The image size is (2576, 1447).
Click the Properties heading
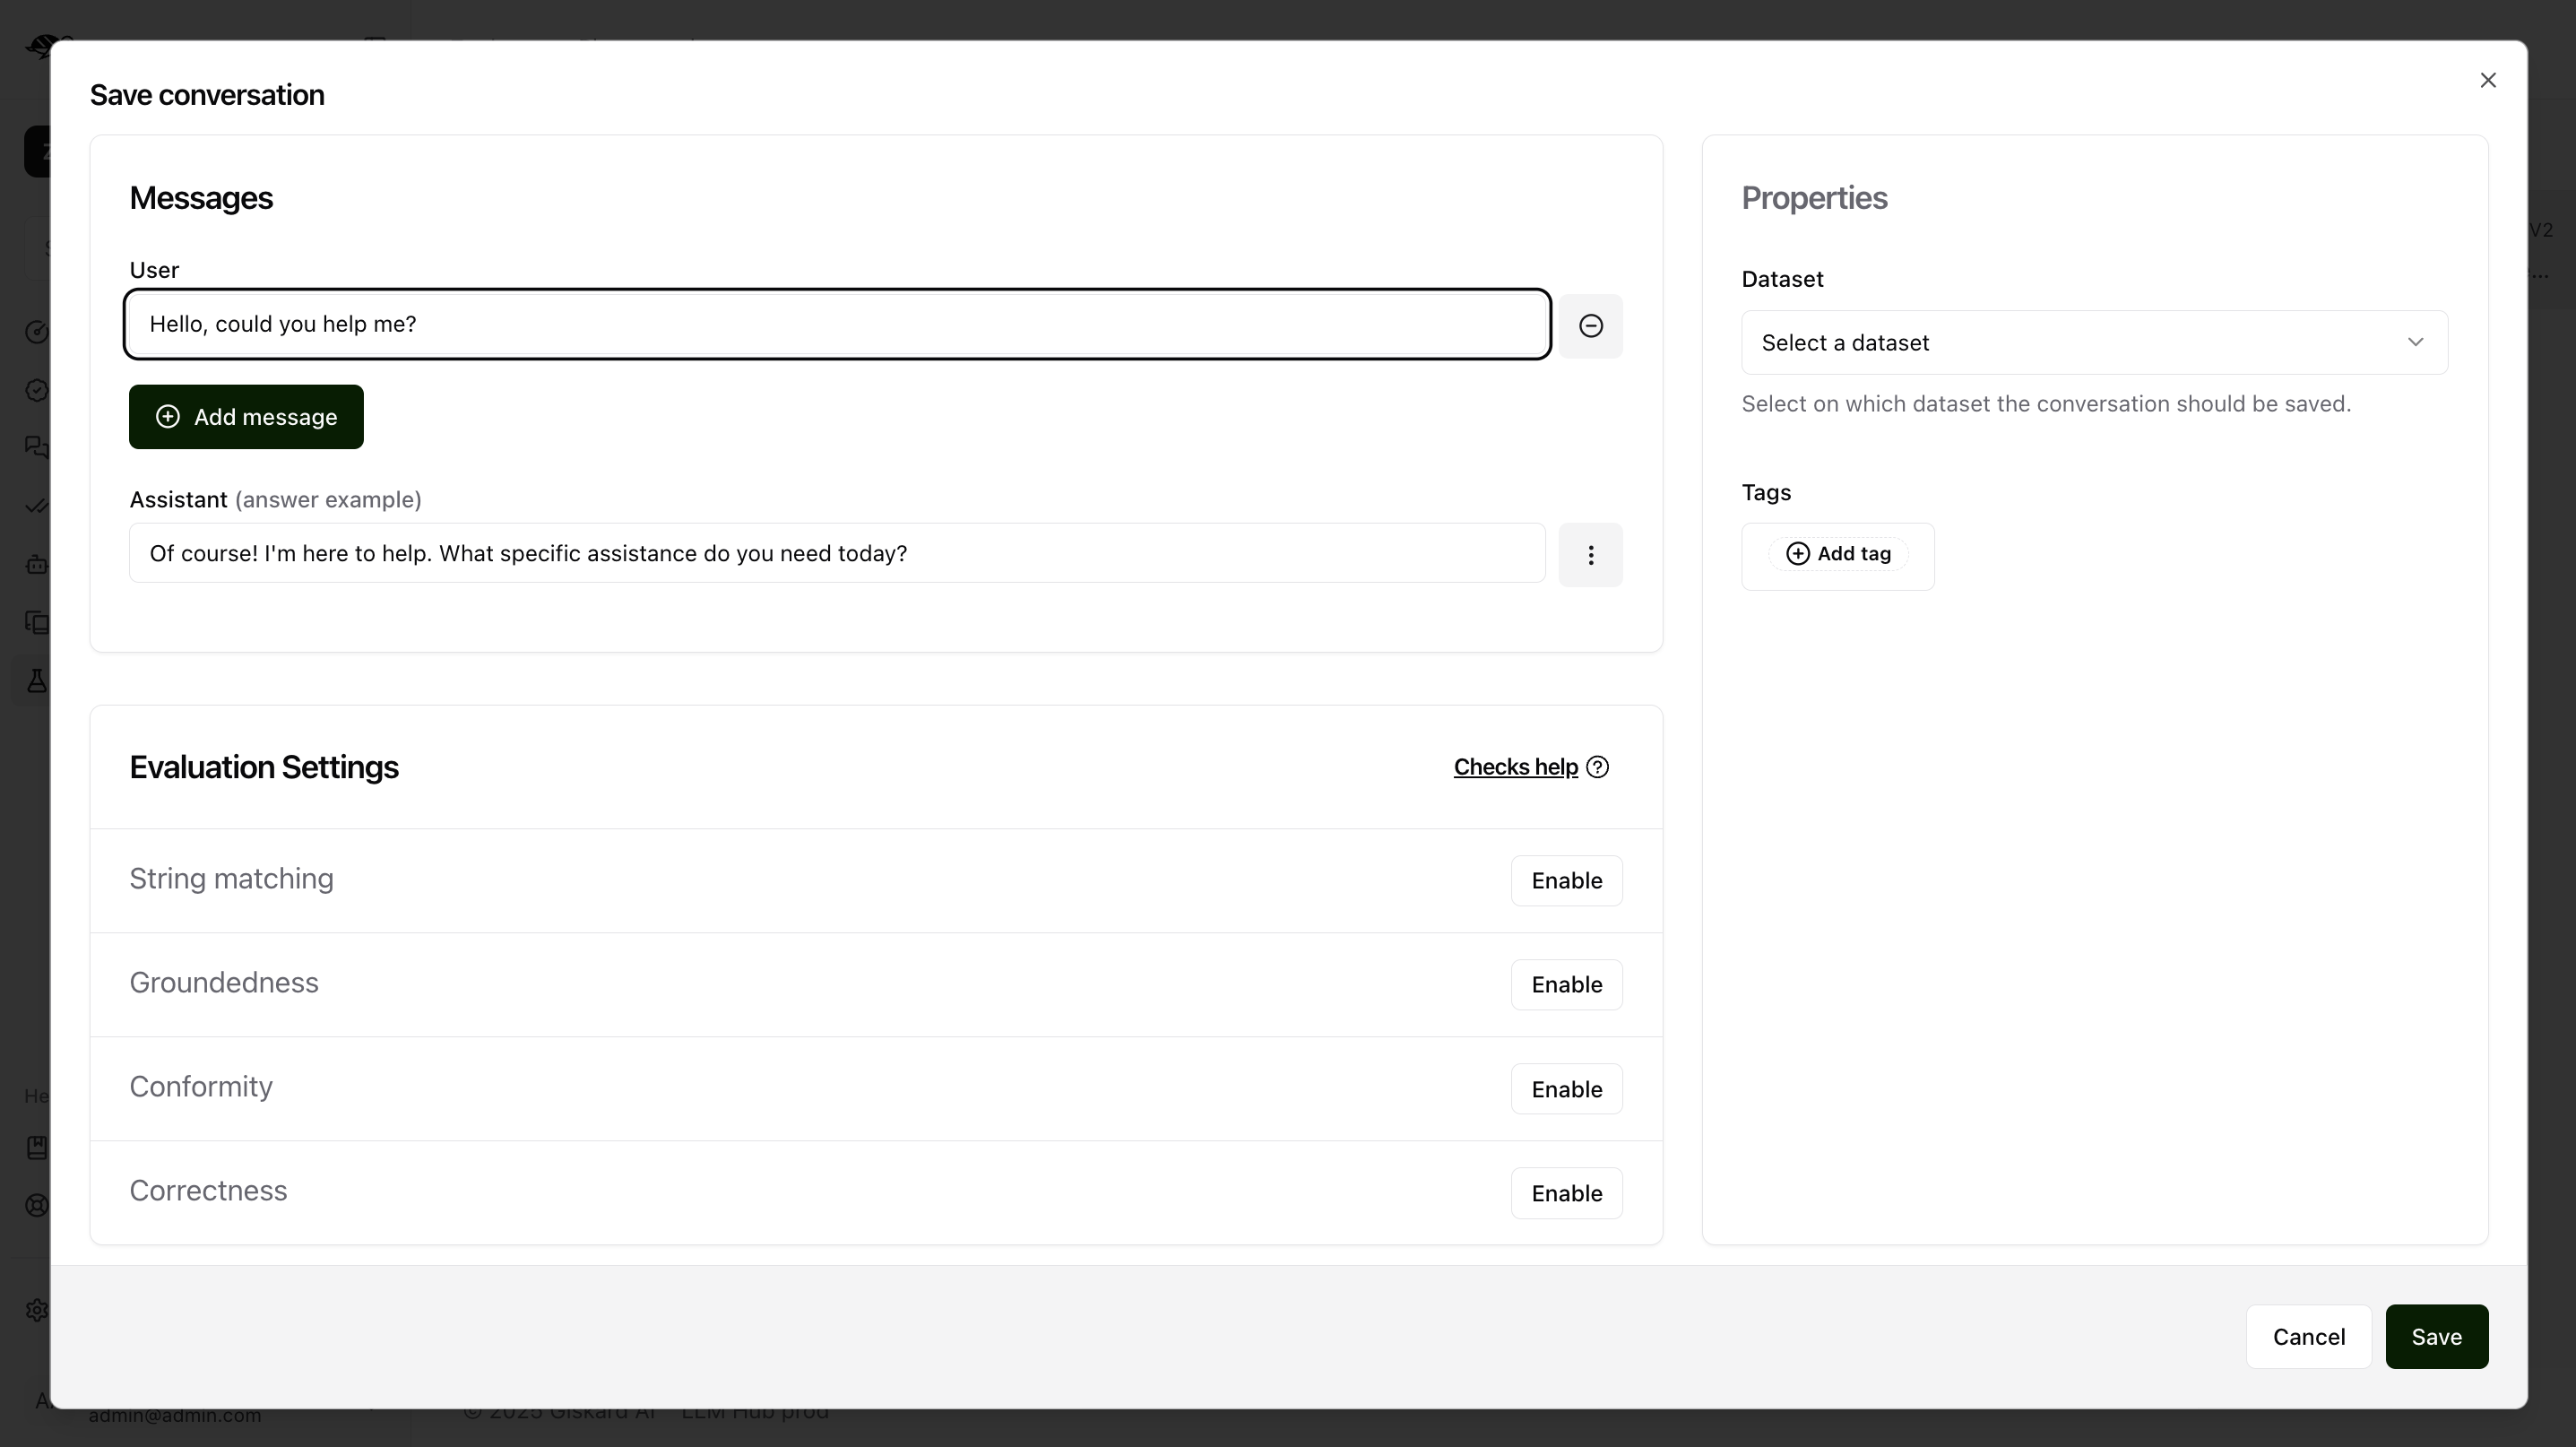(x=1814, y=198)
